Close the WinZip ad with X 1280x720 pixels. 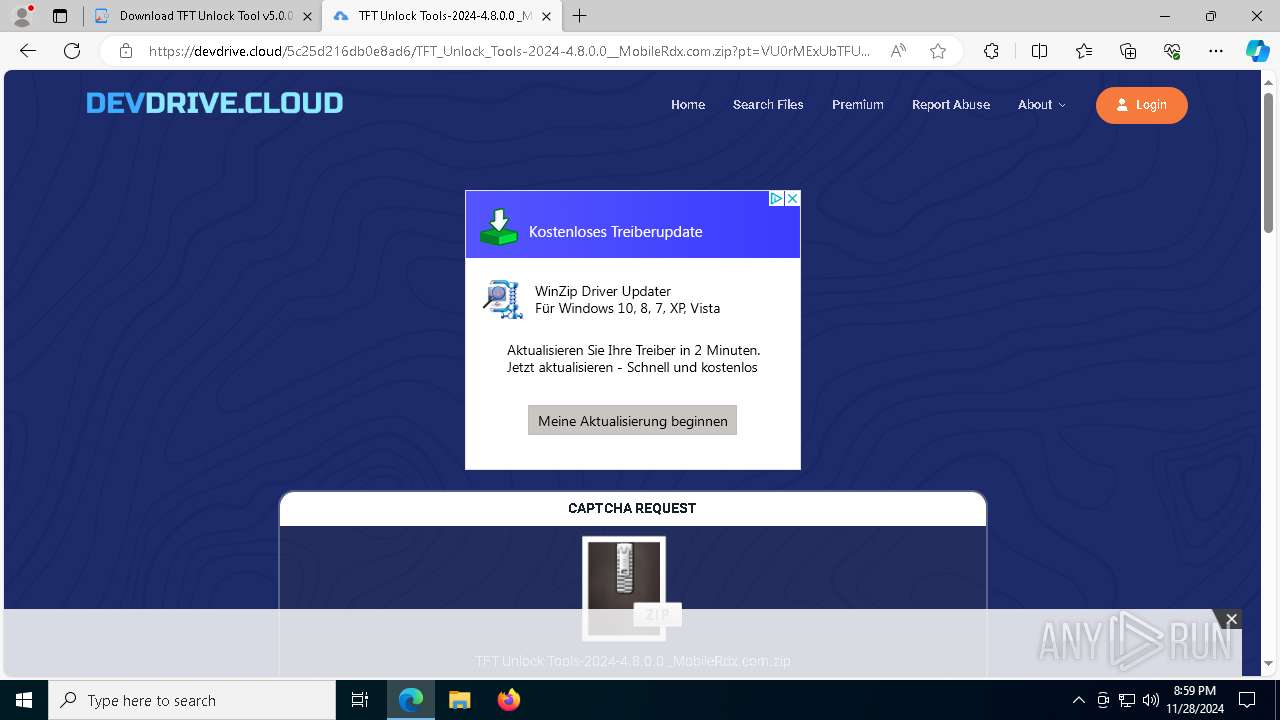point(792,198)
